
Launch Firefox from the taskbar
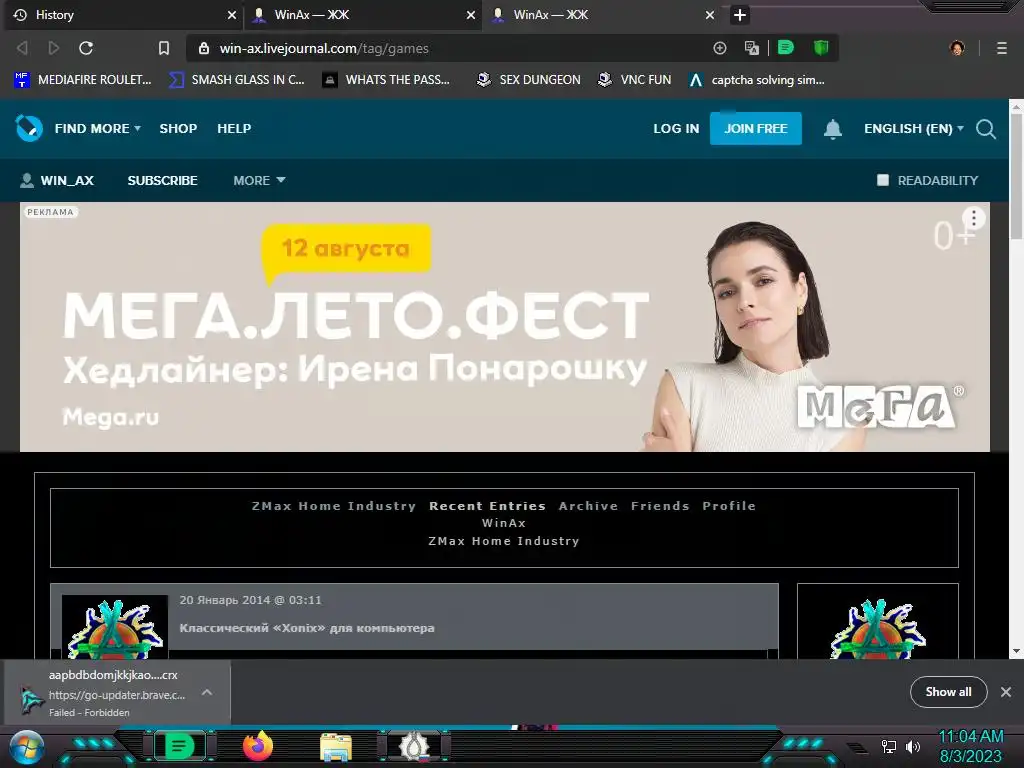[258, 746]
